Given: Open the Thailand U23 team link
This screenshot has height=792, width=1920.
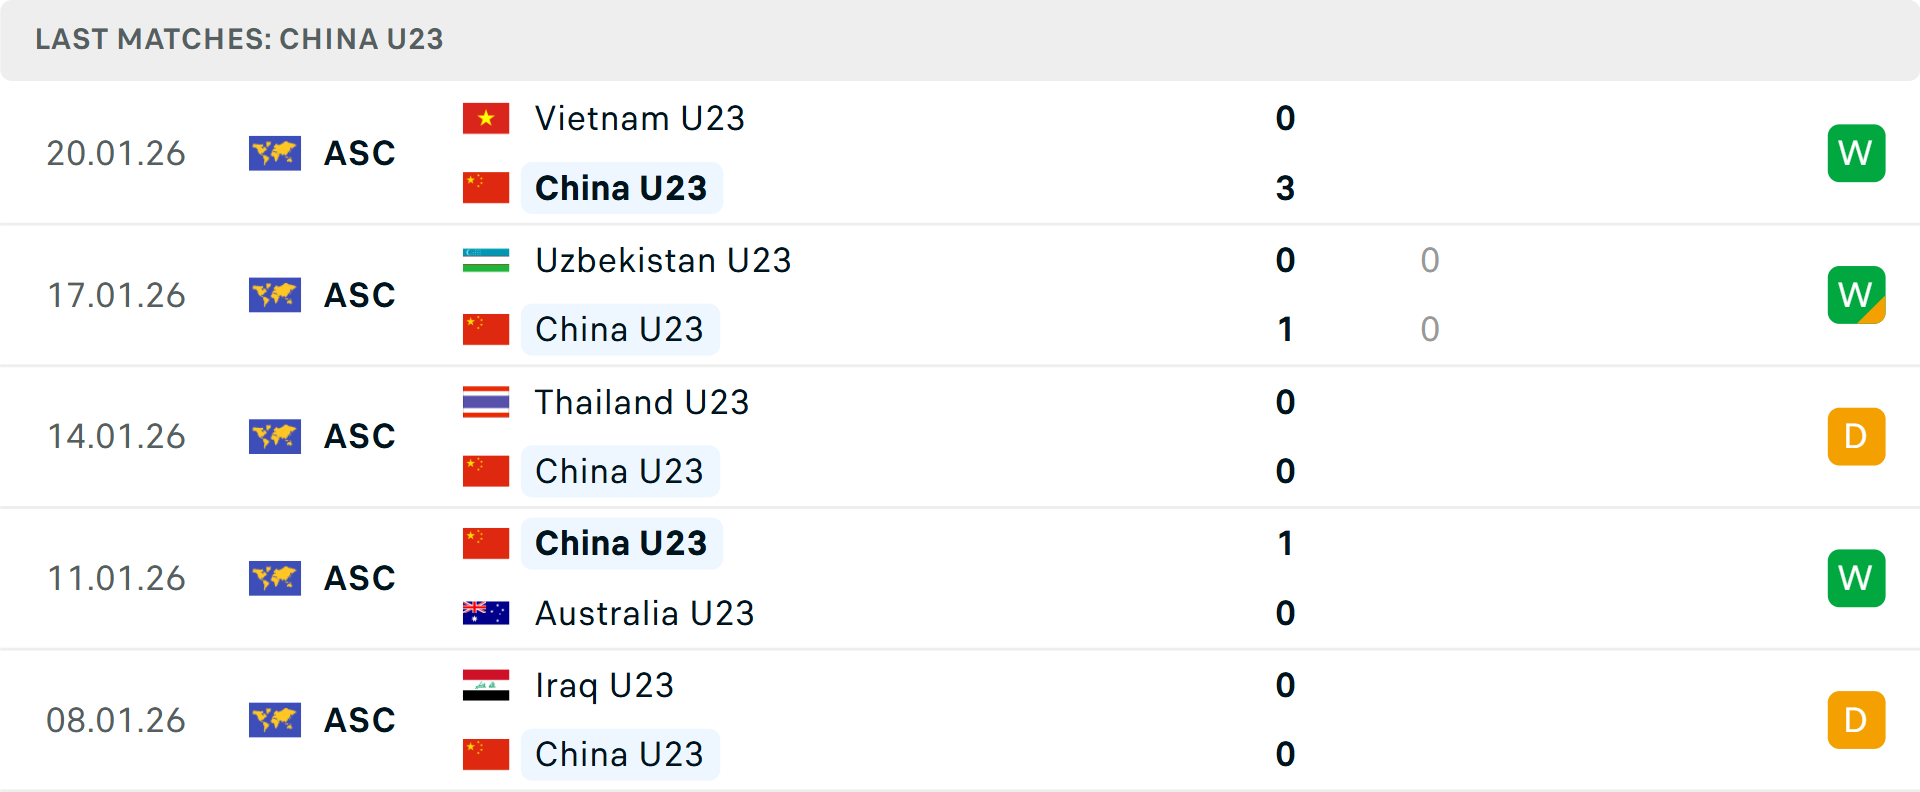Looking at the screenshot, I should pos(642,402).
